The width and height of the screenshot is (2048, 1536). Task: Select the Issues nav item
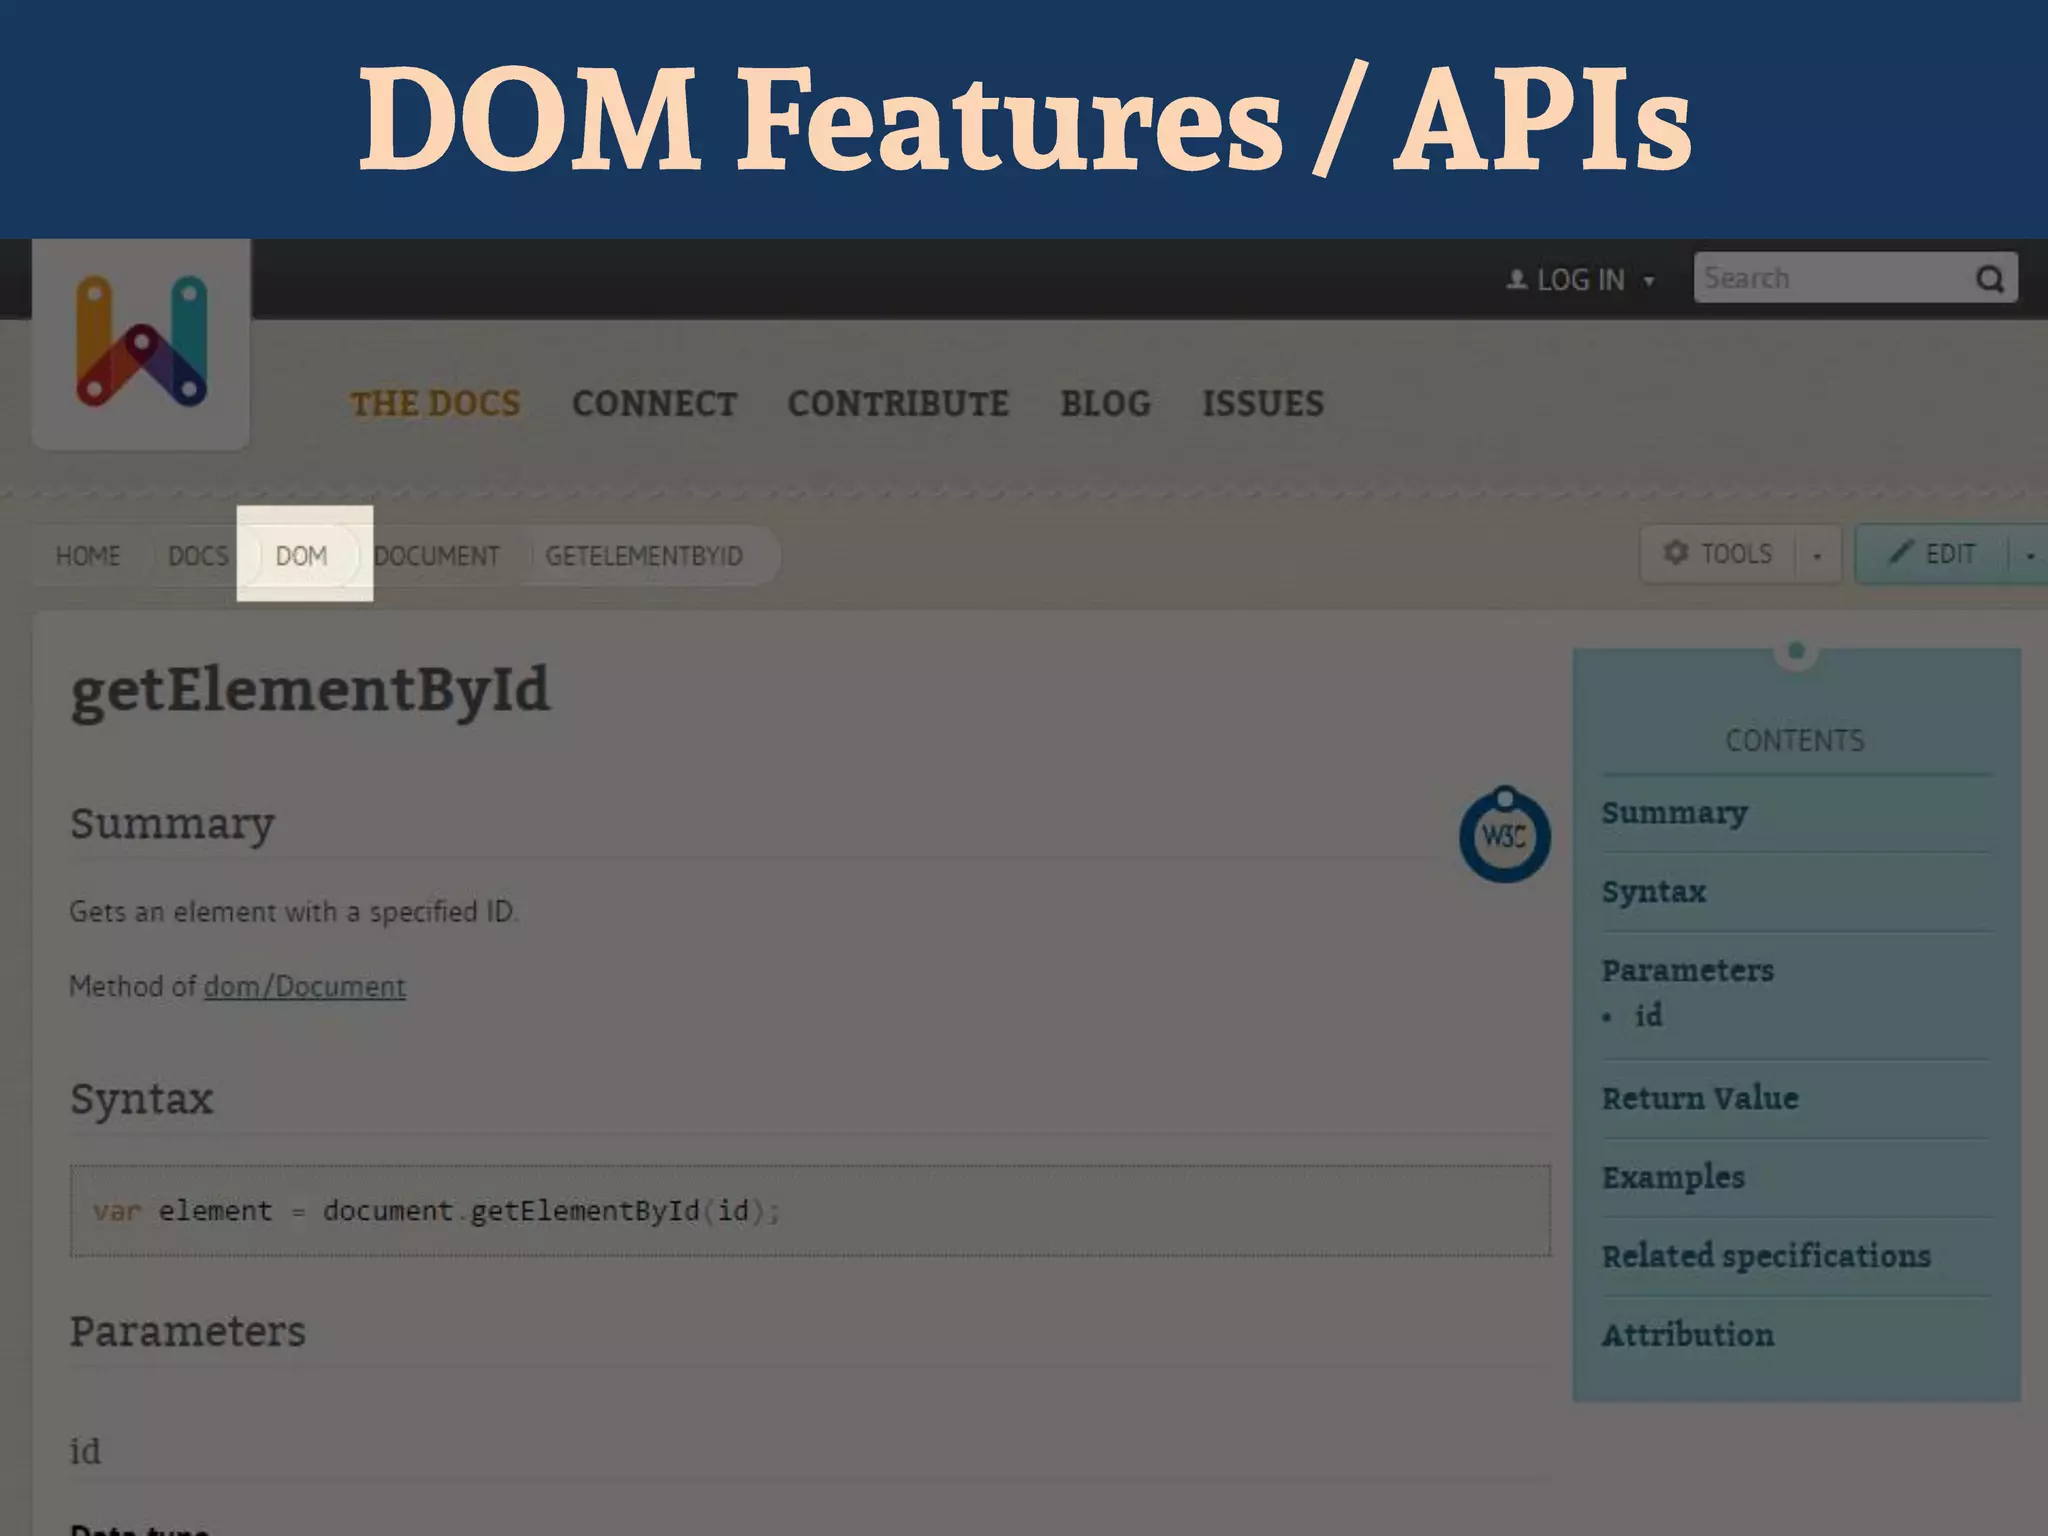[x=1262, y=404]
